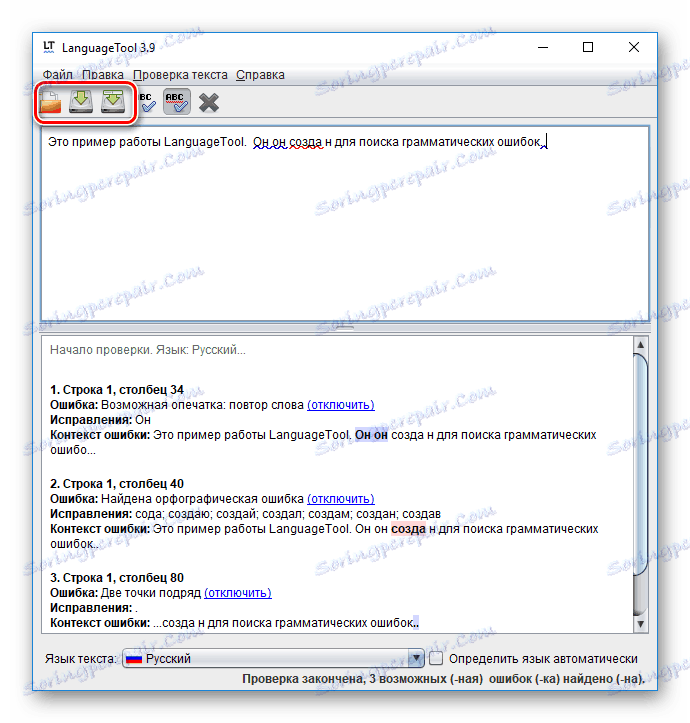The height and width of the screenshot is (723, 690).
Task: Disable the two dots rule link
Action: 238,593
